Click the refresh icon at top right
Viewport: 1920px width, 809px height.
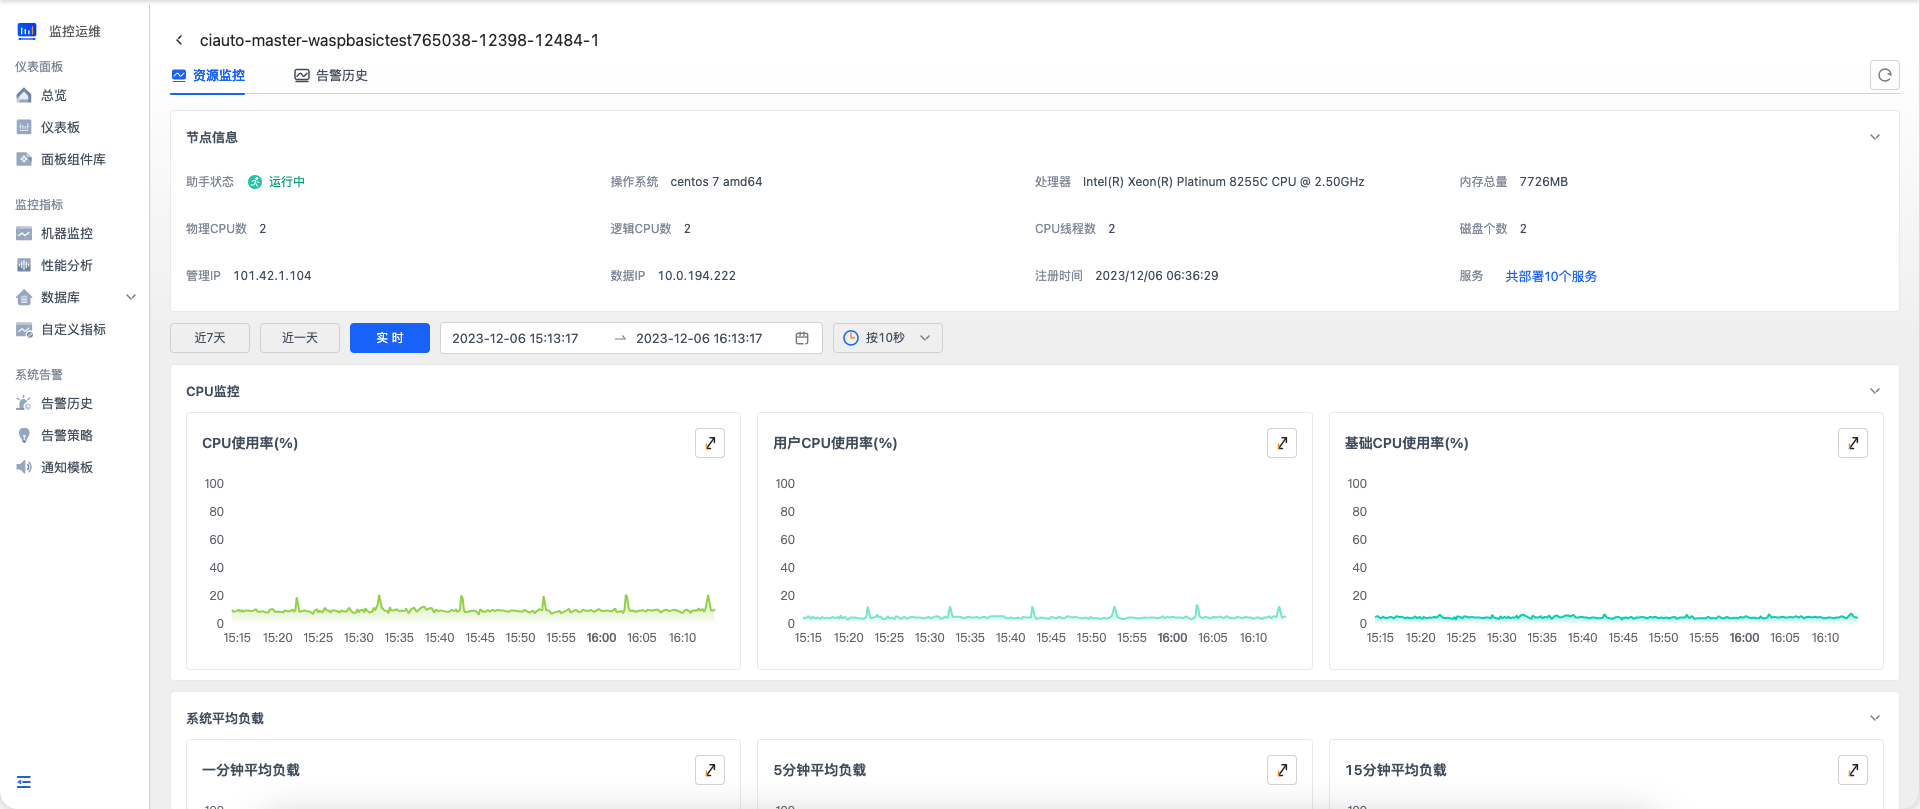pos(1884,75)
